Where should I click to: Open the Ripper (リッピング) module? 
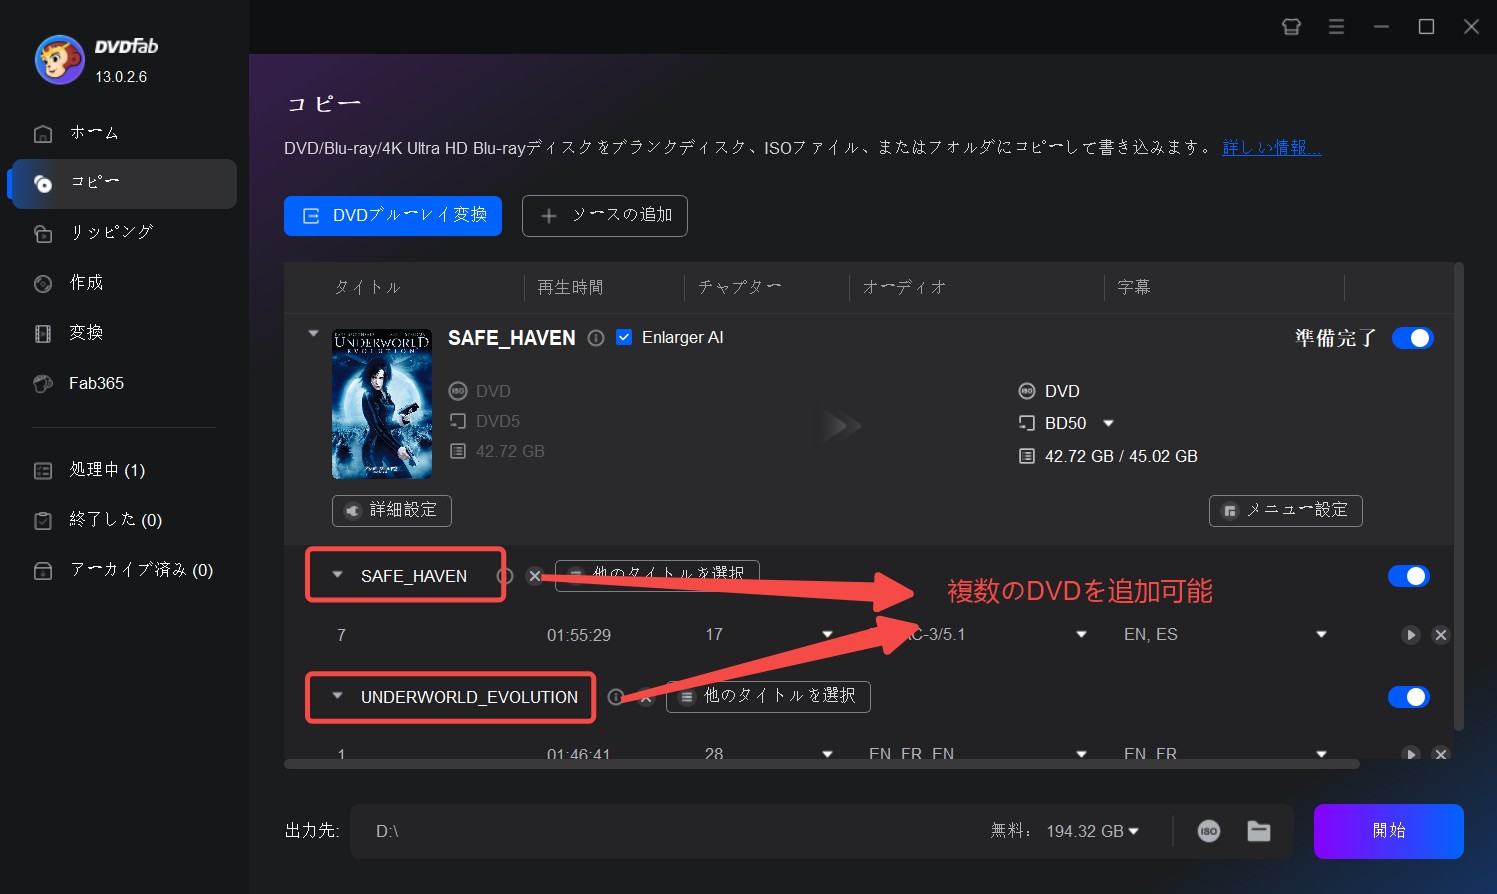[x=124, y=233]
